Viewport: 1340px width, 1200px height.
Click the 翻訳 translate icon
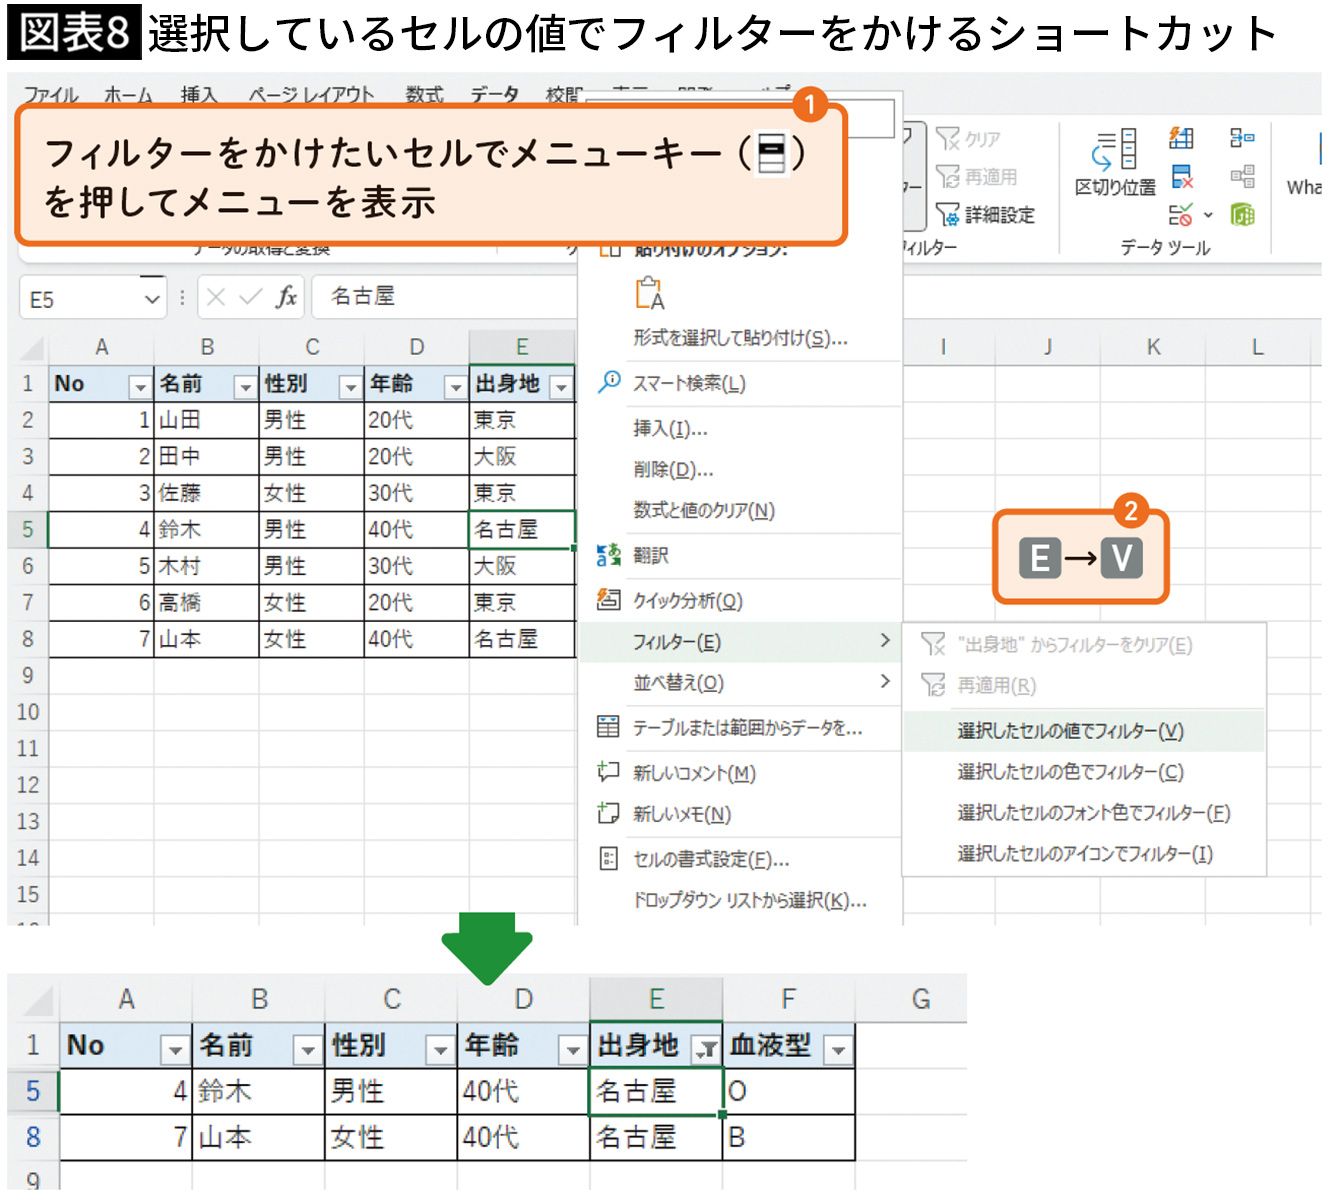click(608, 555)
